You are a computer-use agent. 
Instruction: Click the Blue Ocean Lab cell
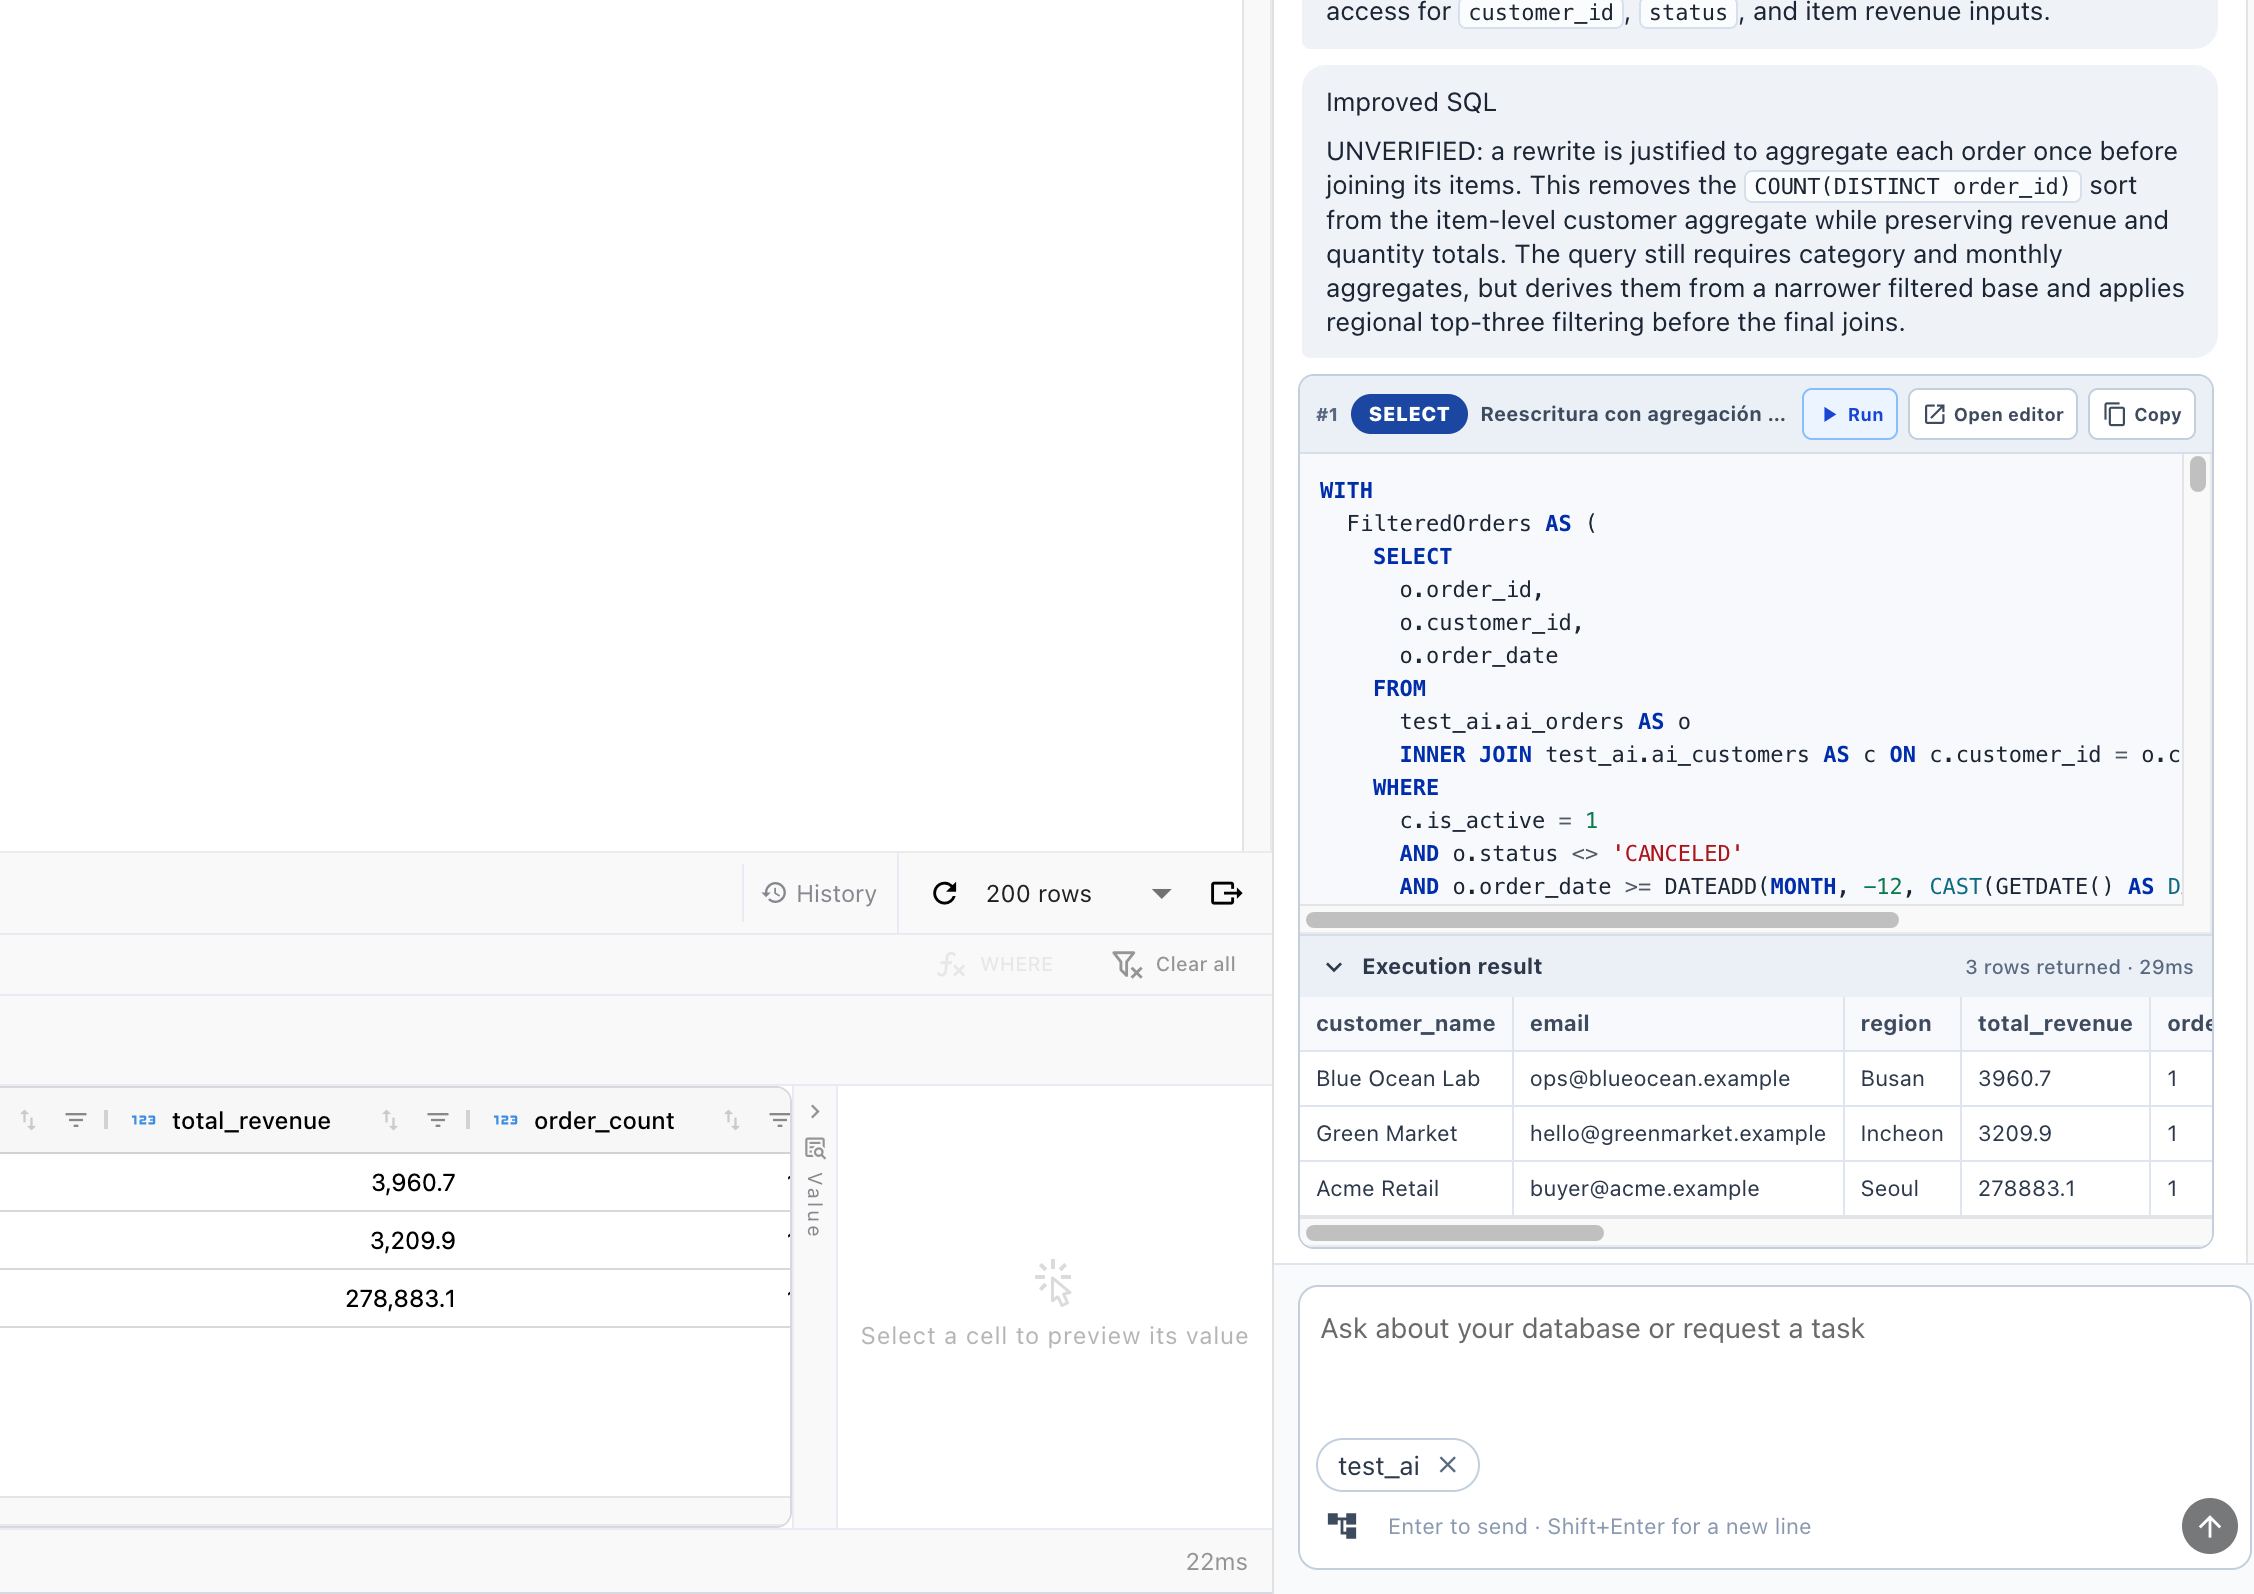tap(1405, 1078)
